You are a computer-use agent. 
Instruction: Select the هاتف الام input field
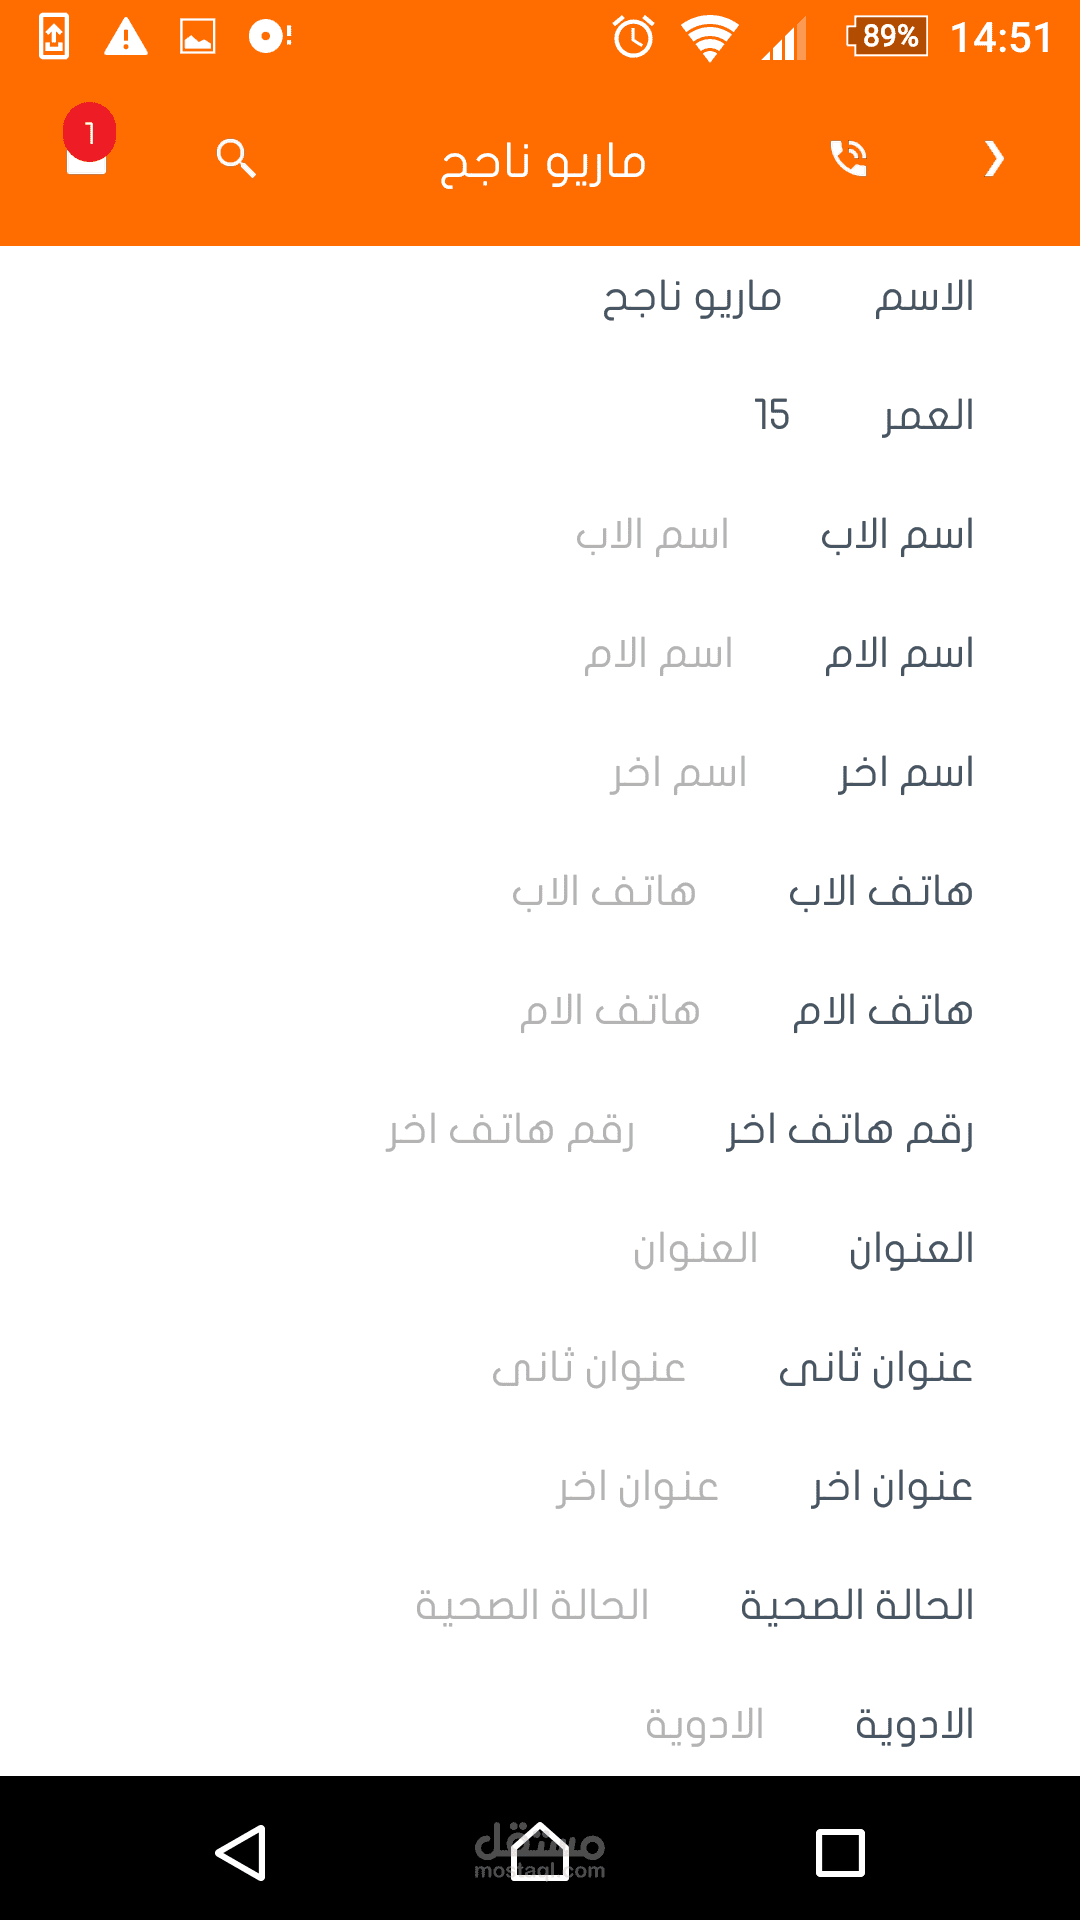(x=610, y=1011)
